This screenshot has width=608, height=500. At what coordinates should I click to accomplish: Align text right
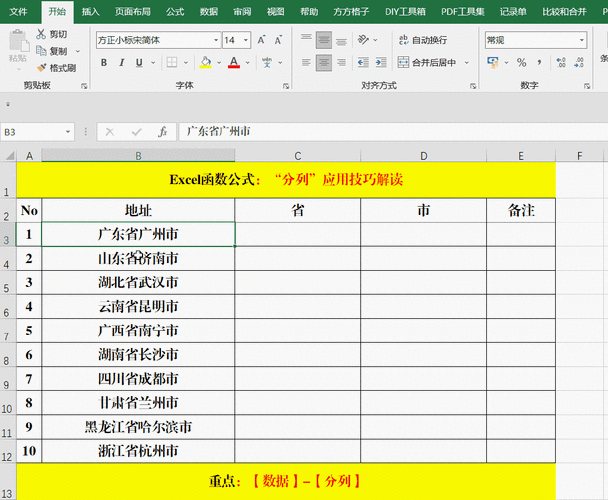click(x=341, y=62)
